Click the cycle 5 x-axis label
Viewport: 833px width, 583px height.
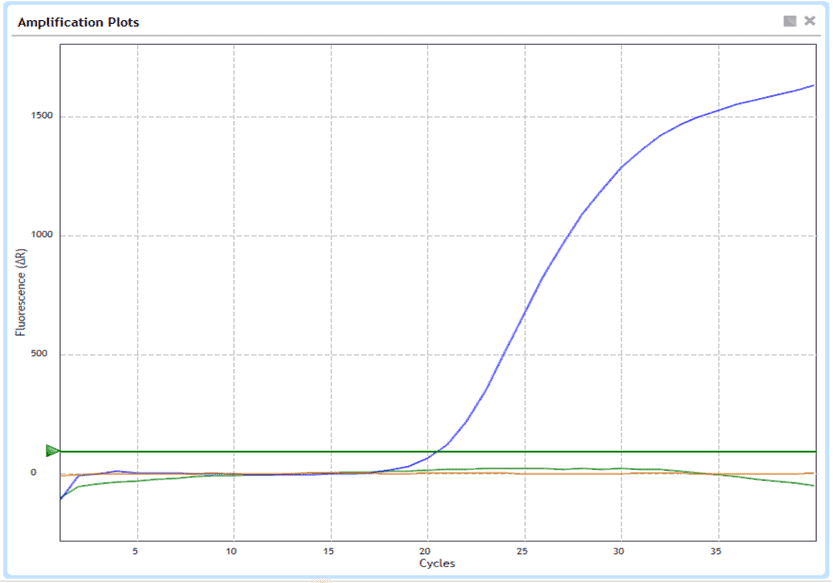coord(135,550)
